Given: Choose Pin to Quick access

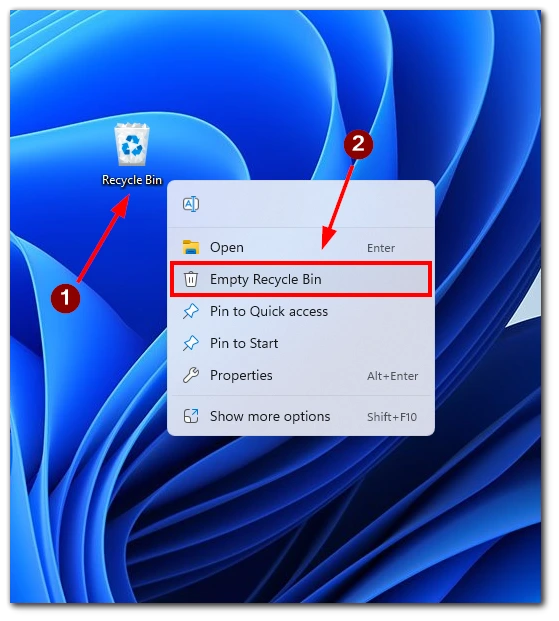Looking at the screenshot, I should (x=301, y=311).
